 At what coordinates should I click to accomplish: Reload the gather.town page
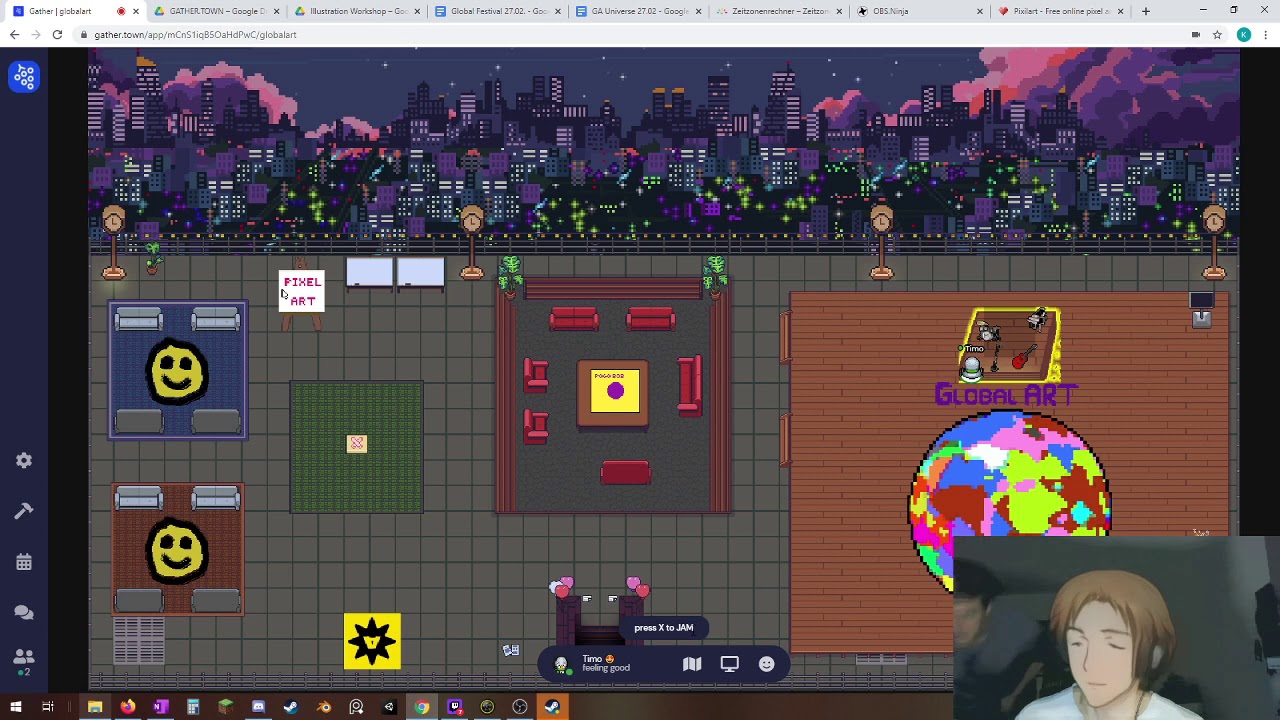[57, 35]
